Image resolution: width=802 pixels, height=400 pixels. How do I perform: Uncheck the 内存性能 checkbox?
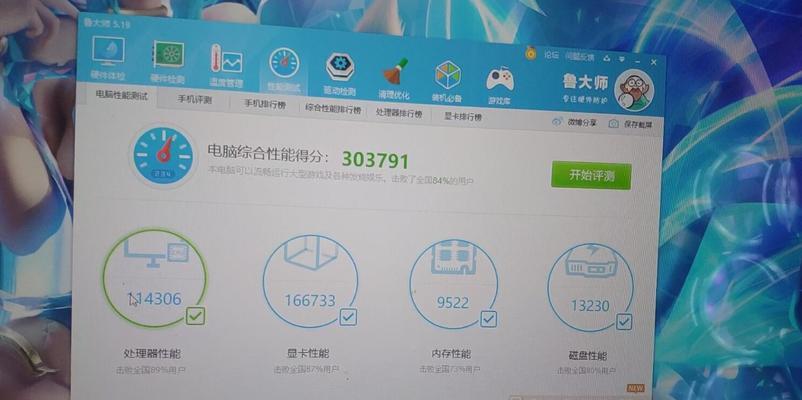pos(488,319)
